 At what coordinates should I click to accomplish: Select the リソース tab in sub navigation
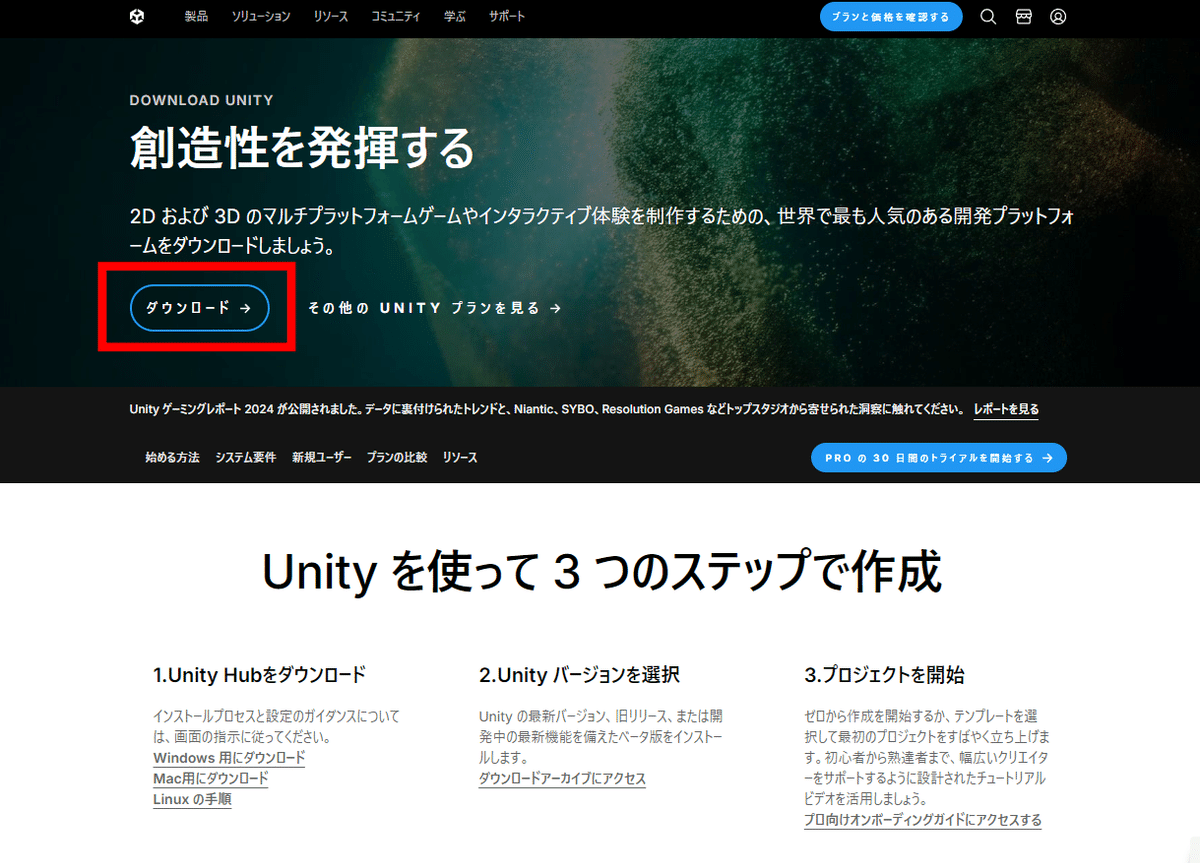click(x=460, y=457)
